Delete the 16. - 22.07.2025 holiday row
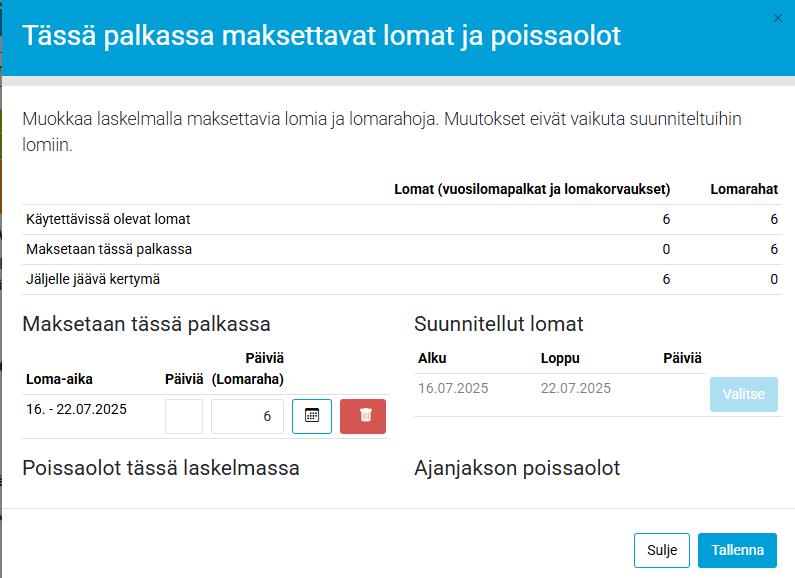Image resolution: width=795 pixels, height=578 pixels. click(364, 416)
